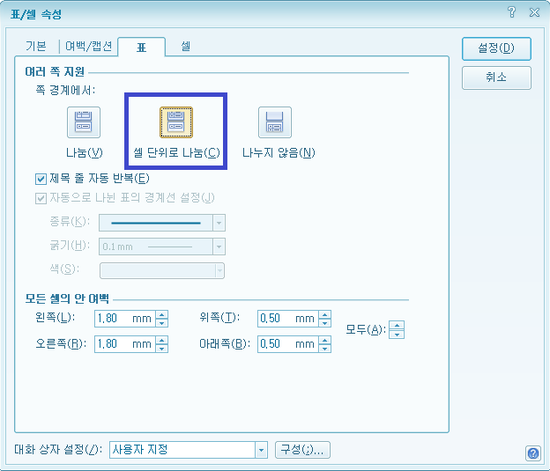Decrease 아래쪽(B) margin with down arrow
The image size is (550, 471).
[325, 348]
